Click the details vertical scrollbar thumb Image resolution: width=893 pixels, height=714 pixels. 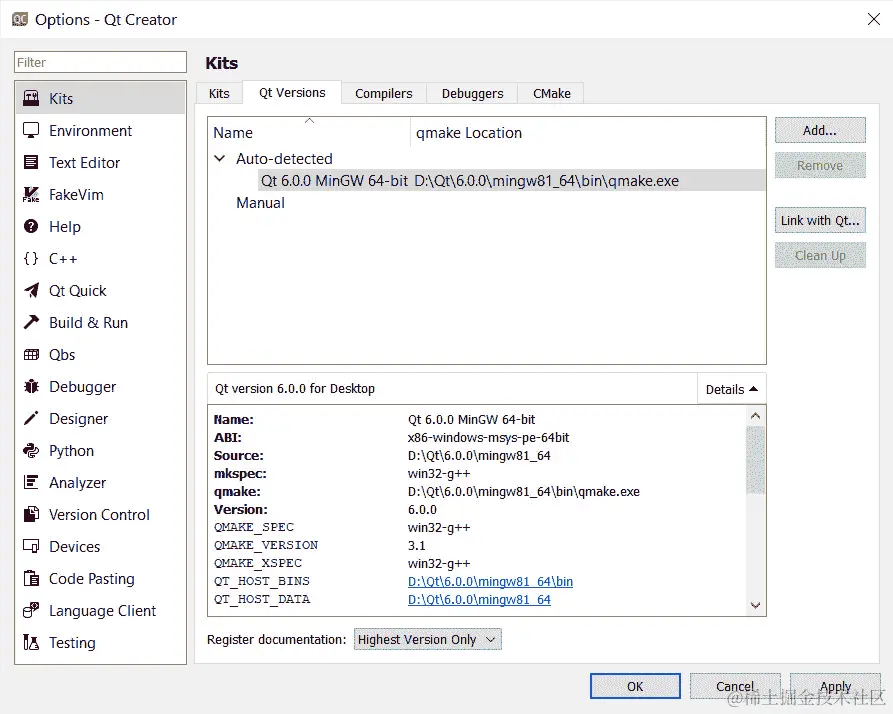(755, 460)
